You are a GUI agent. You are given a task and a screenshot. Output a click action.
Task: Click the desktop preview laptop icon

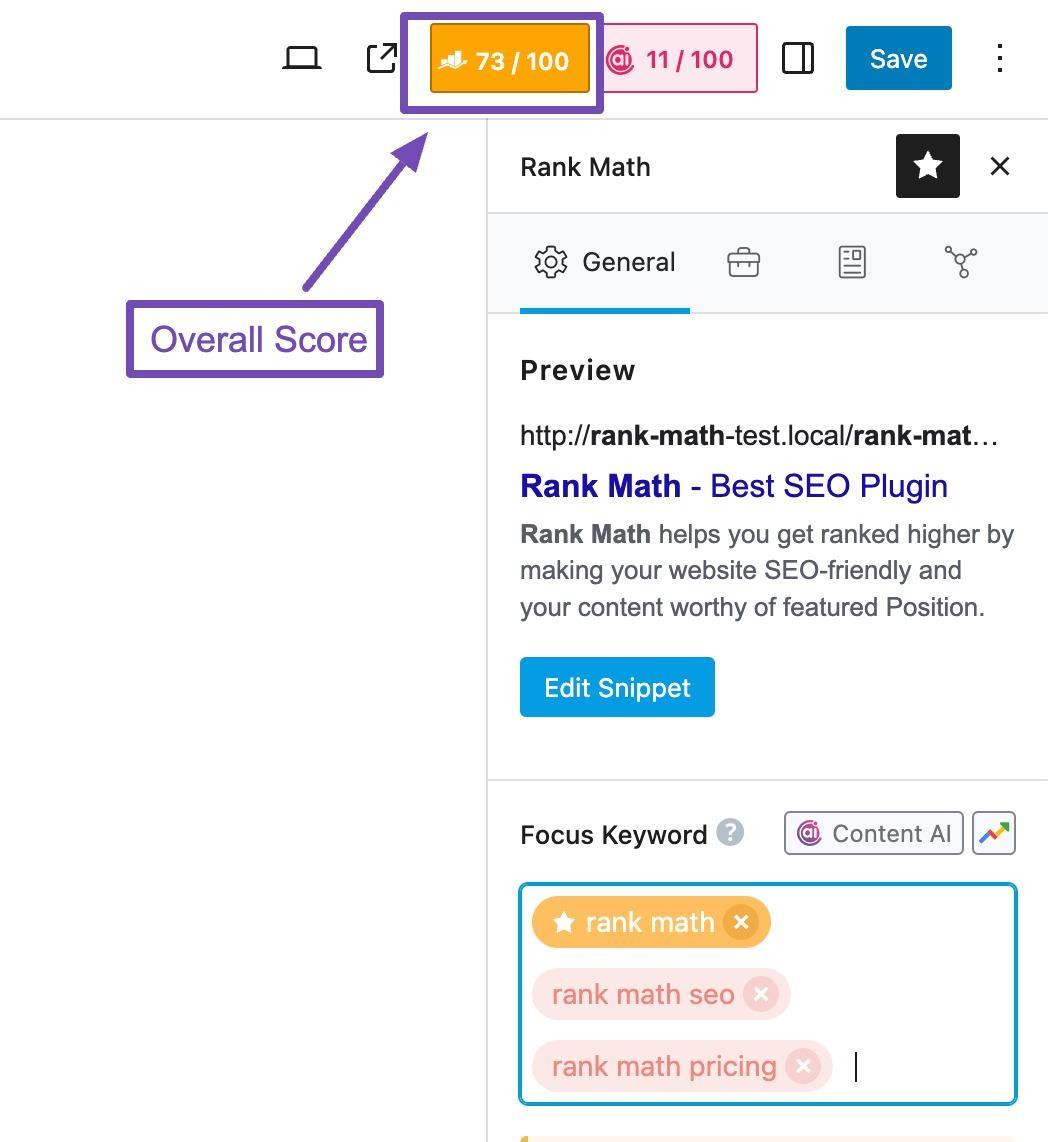click(x=301, y=58)
